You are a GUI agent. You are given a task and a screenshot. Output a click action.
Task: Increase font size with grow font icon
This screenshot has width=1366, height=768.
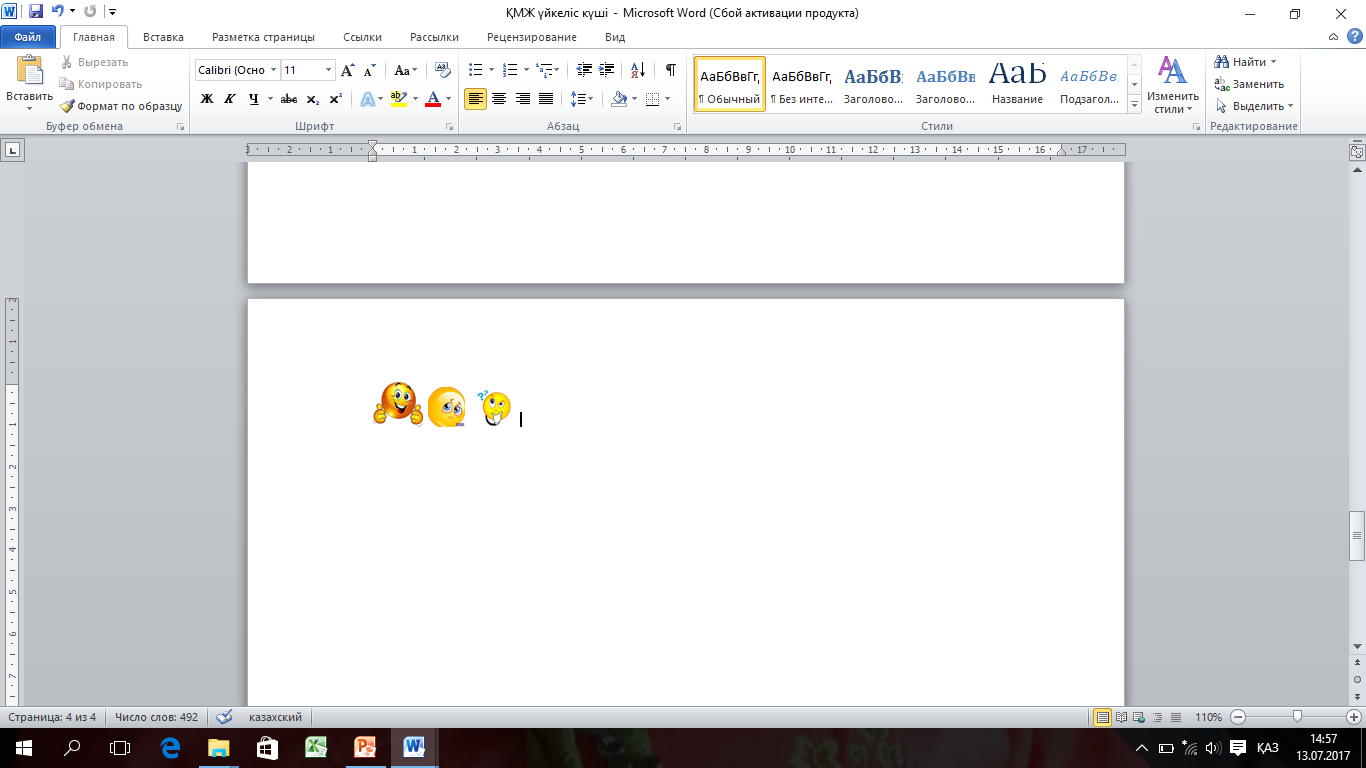coord(348,70)
